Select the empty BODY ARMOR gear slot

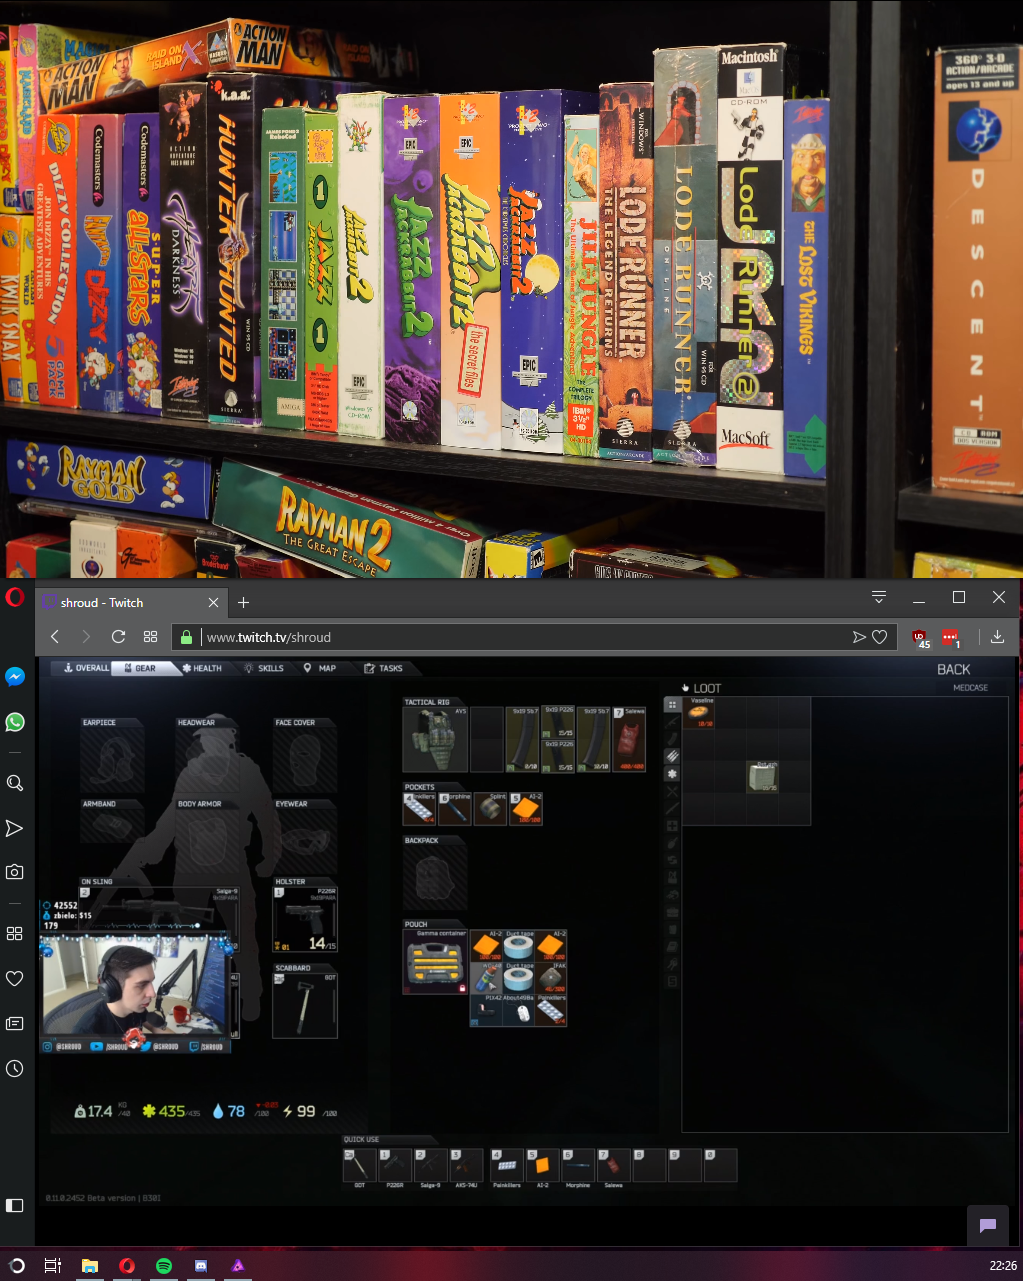coord(208,837)
